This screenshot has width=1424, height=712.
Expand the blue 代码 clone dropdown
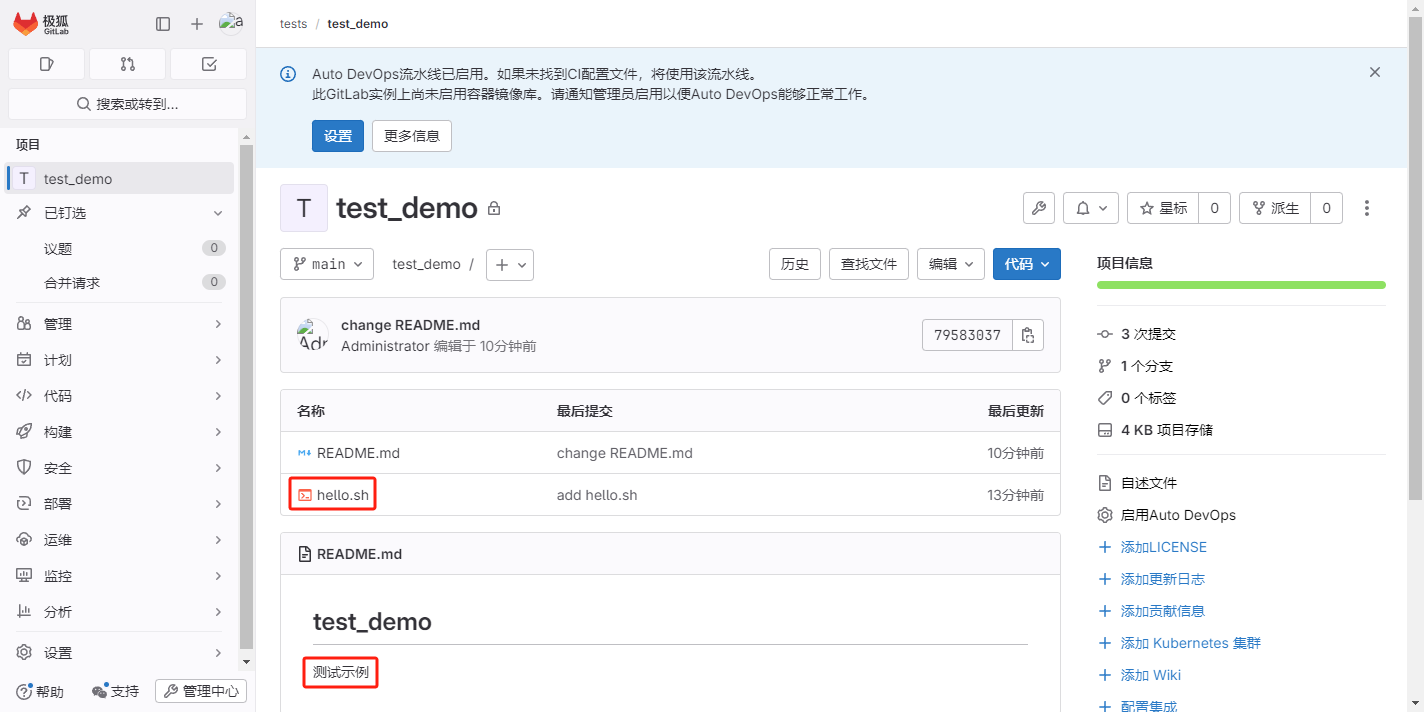pyautogui.click(x=1026, y=264)
